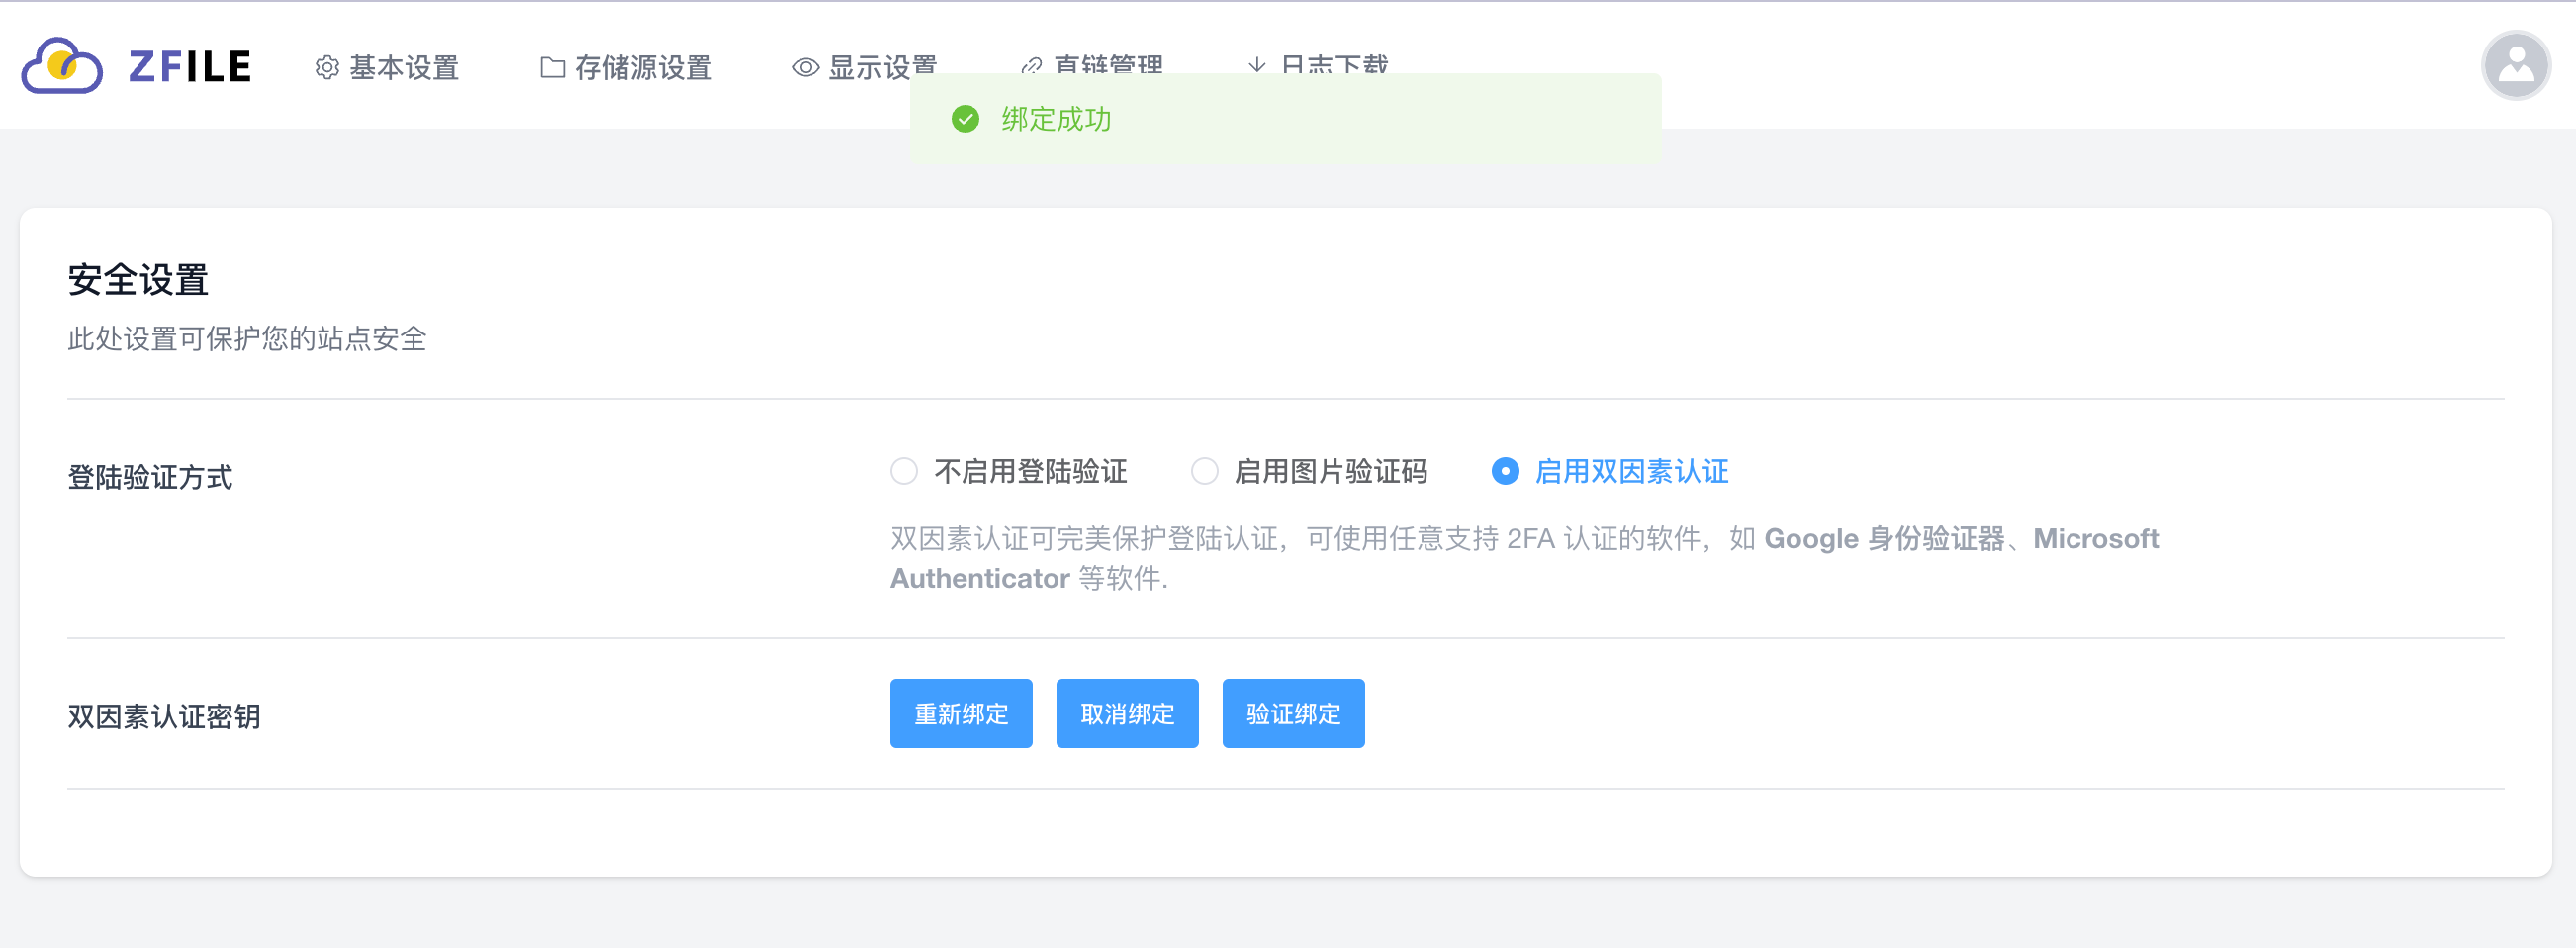Viewport: 2576px width, 948px height.
Task: Switch to the 存储源设置 section
Action: tap(646, 67)
